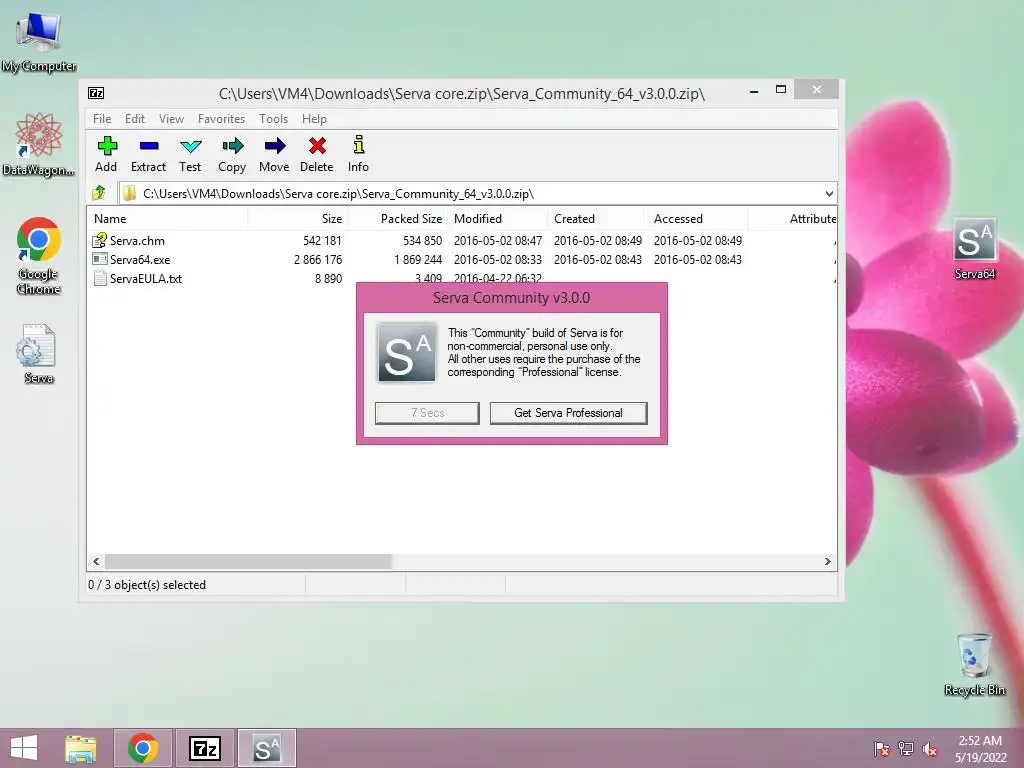Click the Test toolbar icon
Viewport: 1024px width, 768px height.
pyautogui.click(x=191, y=146)
